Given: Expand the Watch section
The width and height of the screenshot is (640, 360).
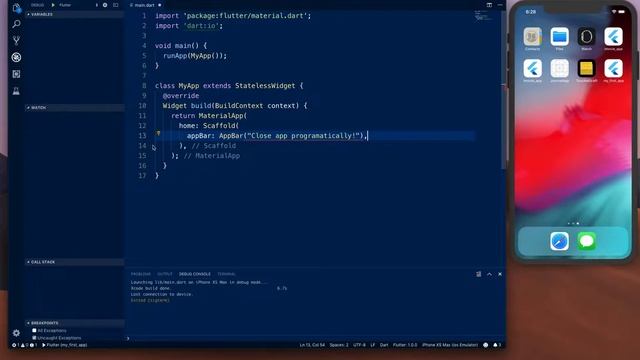Looking at the screenshot, I should click(75, 108).
